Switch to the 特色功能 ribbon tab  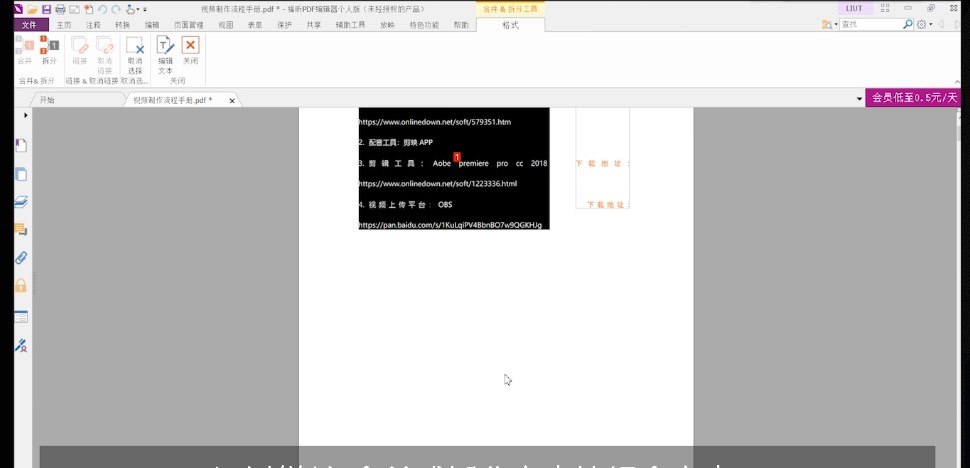click(424, 25)
